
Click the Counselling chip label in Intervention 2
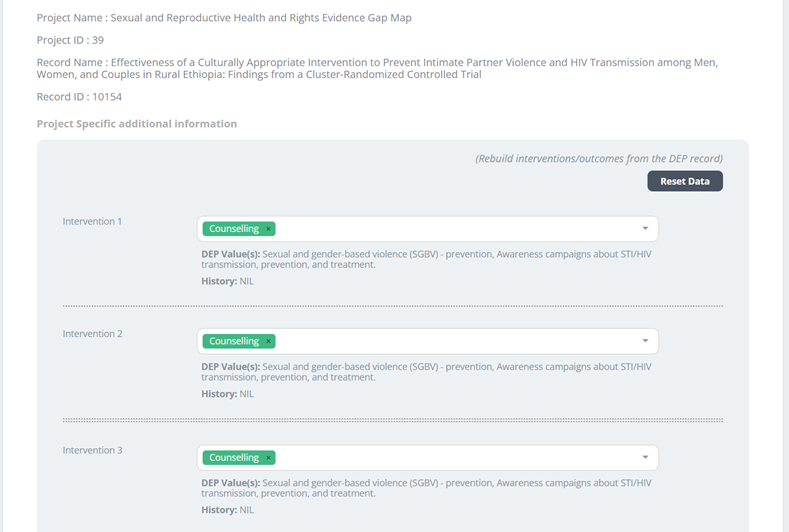(233, 341)
